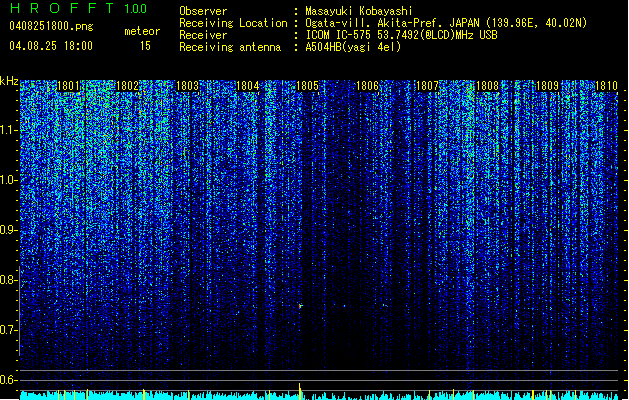Click the Observer field label
Image resolution: width=629 pixels, height=400 pixels.
[x=203, y=11]
